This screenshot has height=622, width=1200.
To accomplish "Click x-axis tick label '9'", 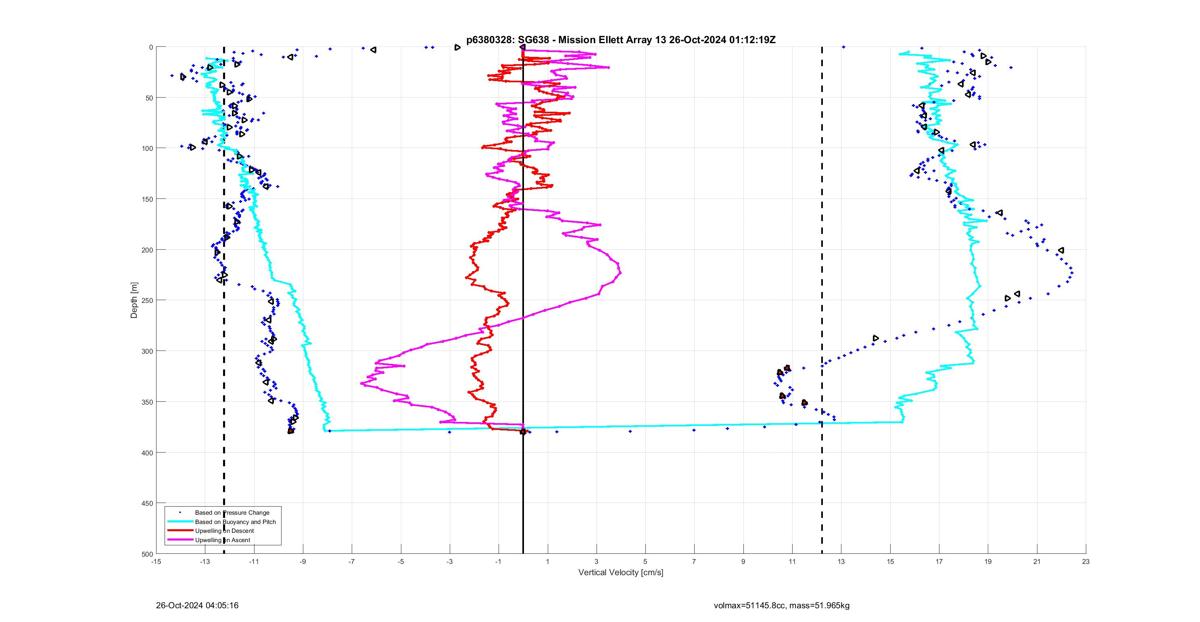I will [743, 561].
